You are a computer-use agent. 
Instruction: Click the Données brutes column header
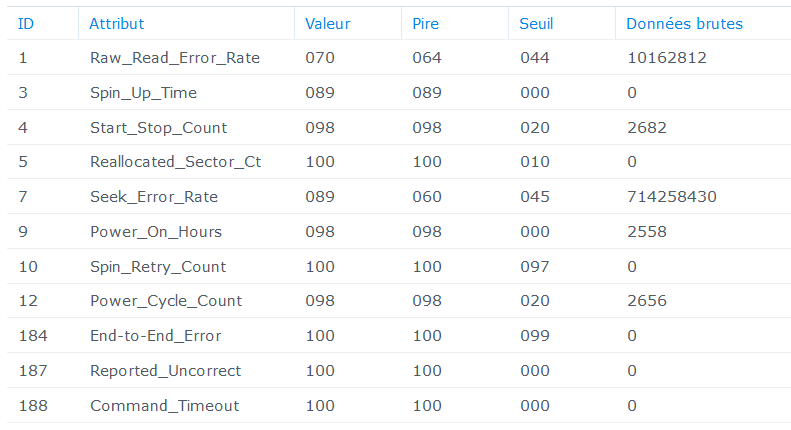pyautogui.click(x=703, y=24)
